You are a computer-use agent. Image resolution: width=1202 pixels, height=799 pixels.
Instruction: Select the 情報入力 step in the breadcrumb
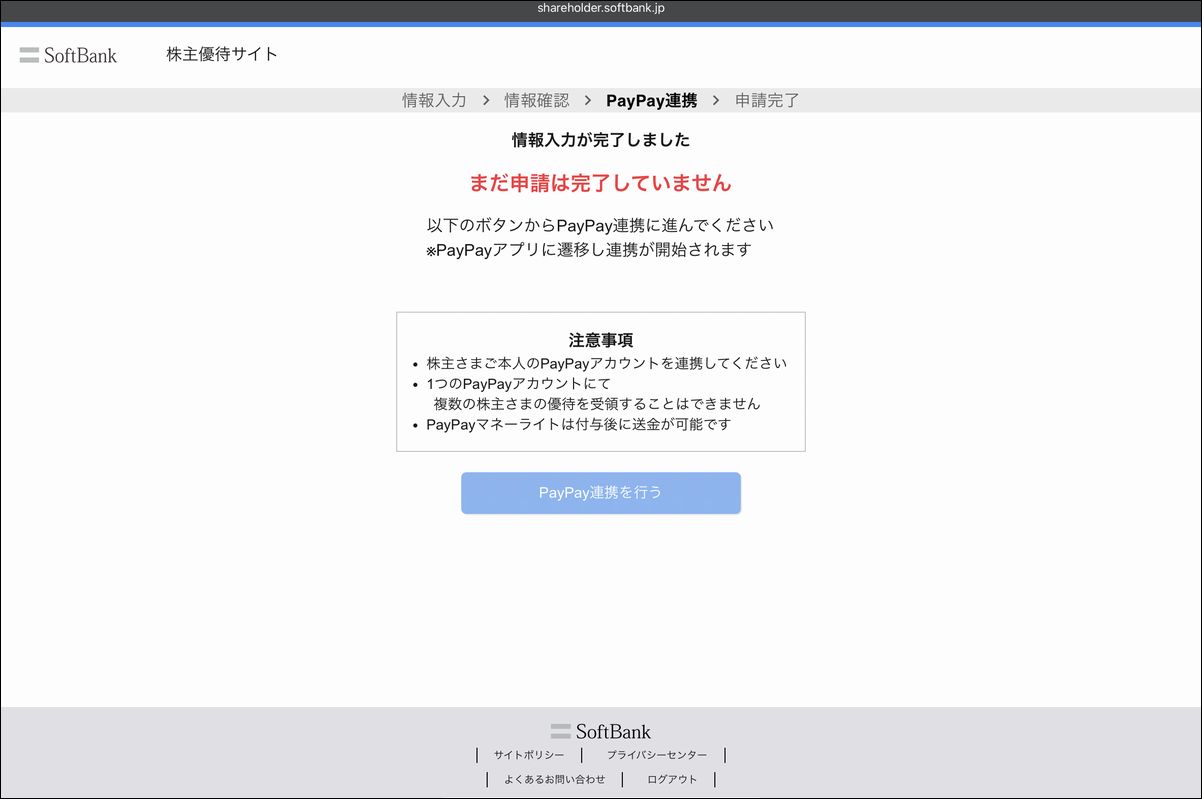[x=434, y=100]
